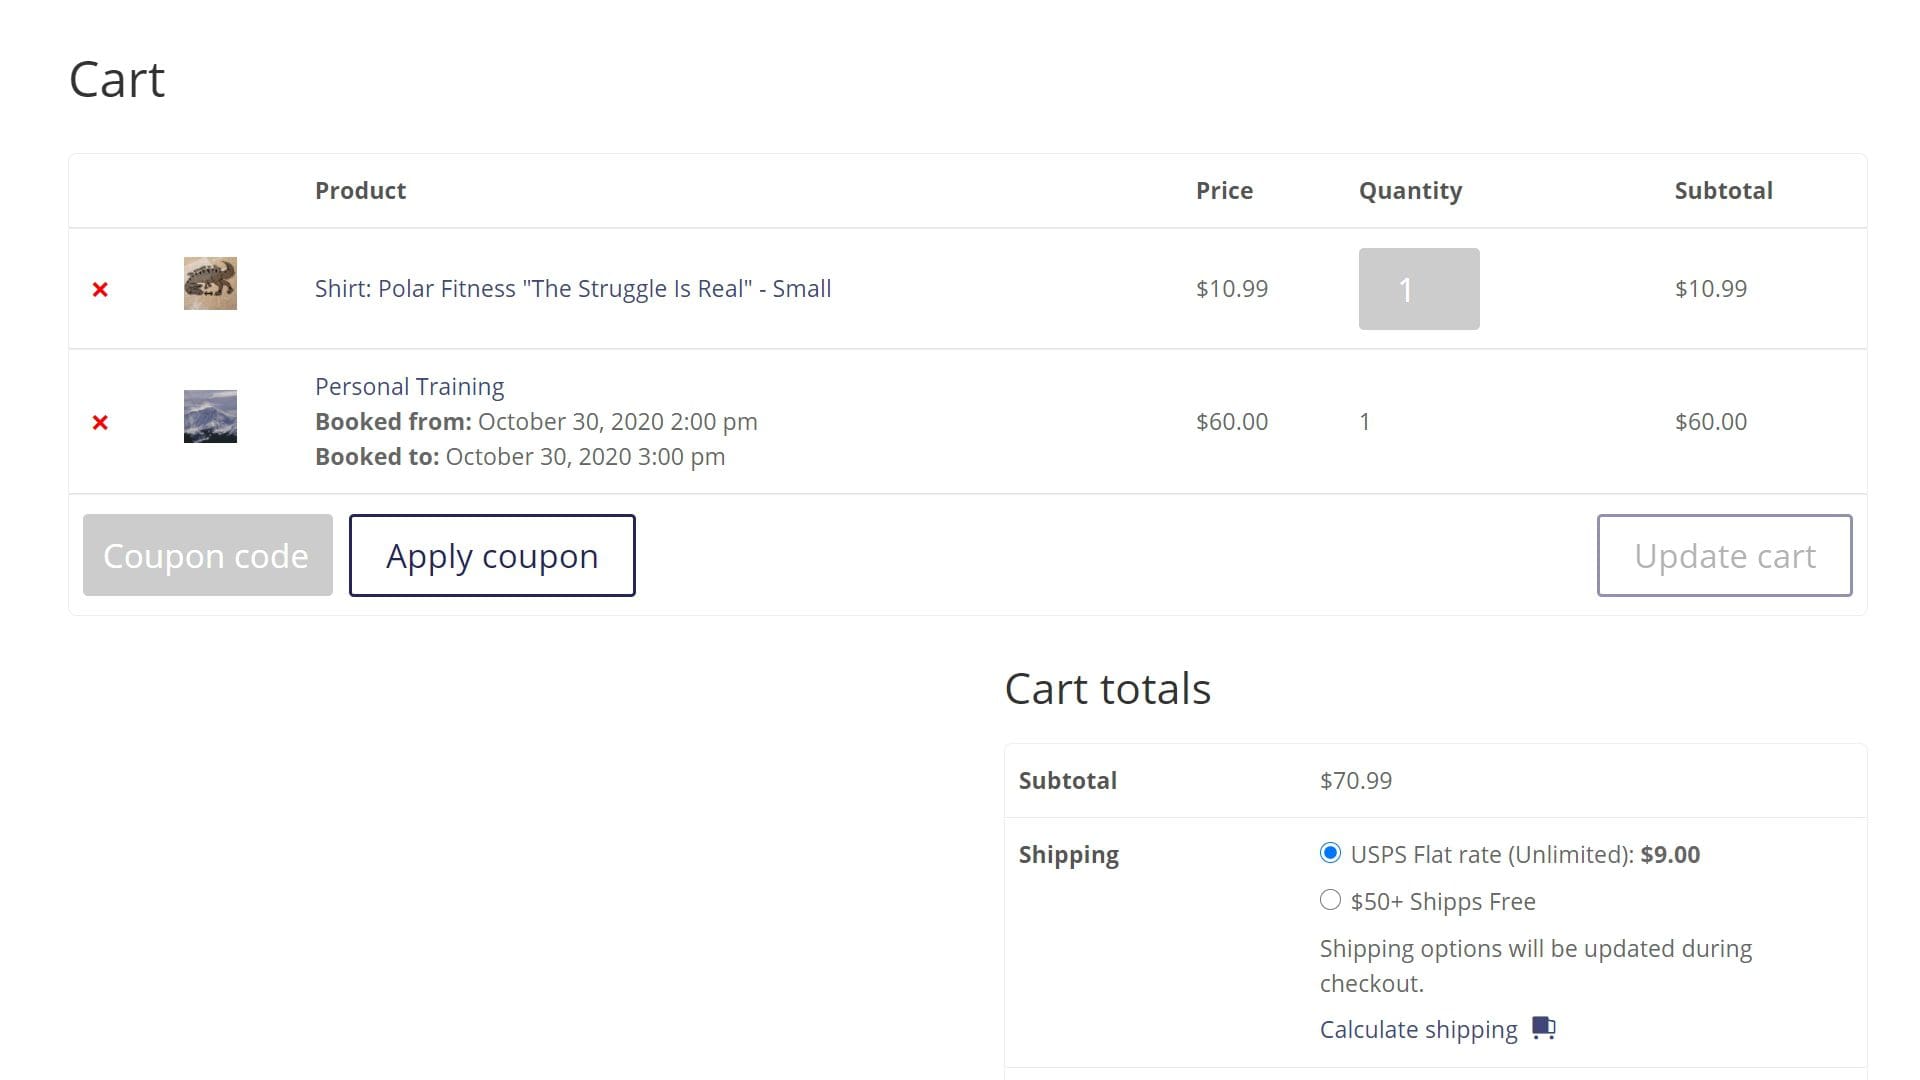Remove the Polar Fitness shirt from cart
Image resolution: width=1920 pixels, height=1080 pixels.
99,289
